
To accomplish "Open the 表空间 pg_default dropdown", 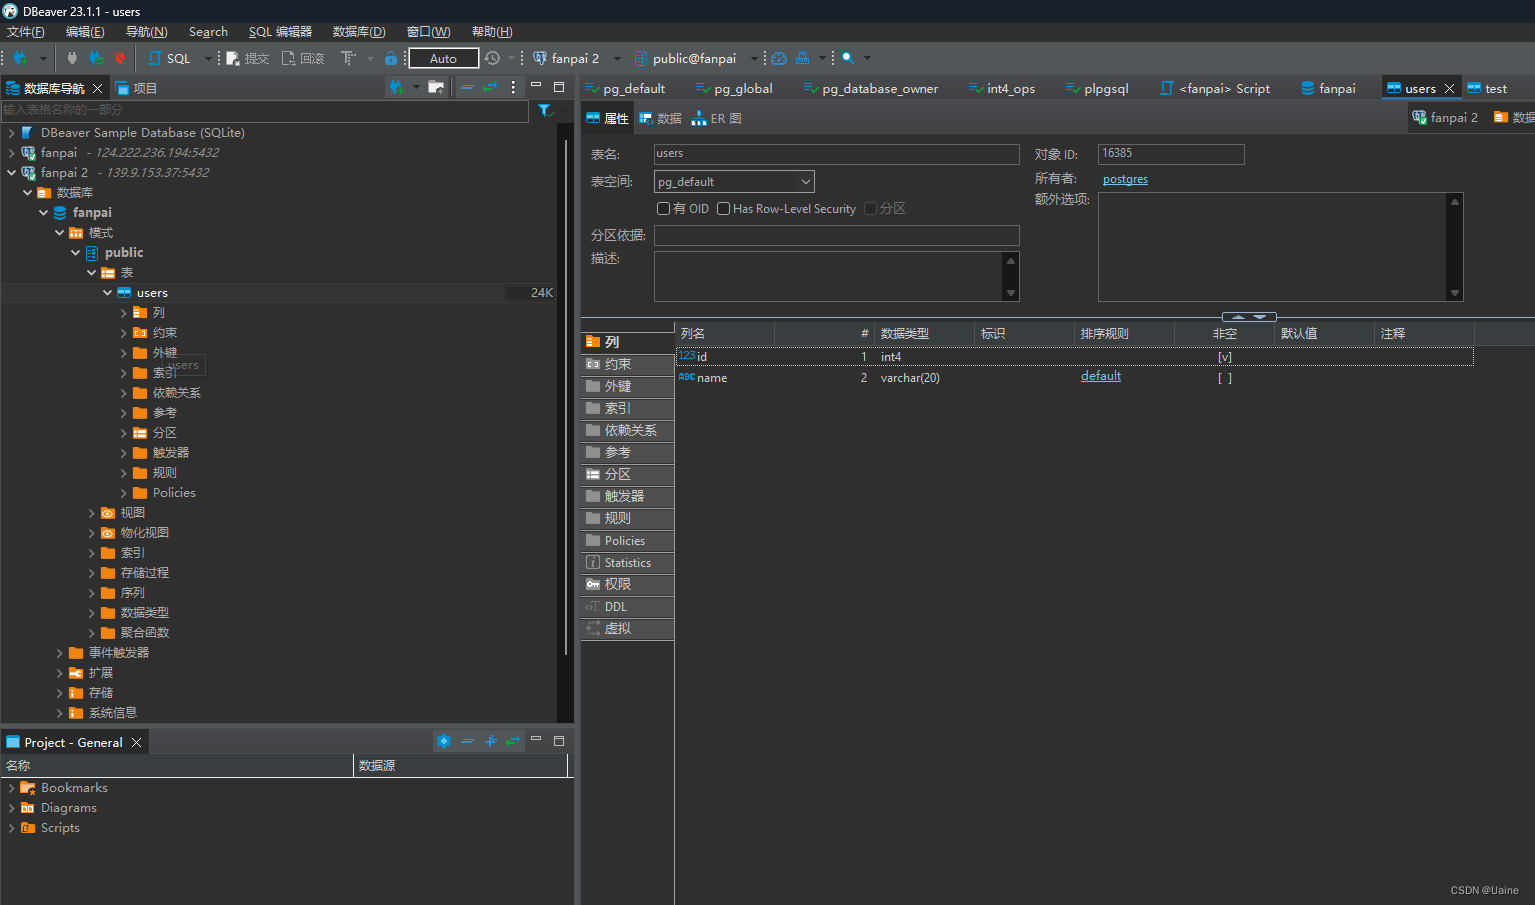I will 734,182.
